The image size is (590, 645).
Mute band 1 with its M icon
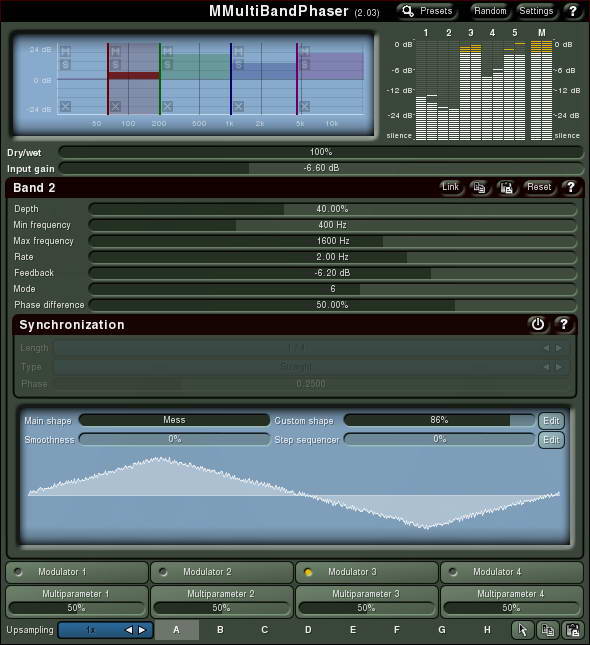(x=65, y=51)
